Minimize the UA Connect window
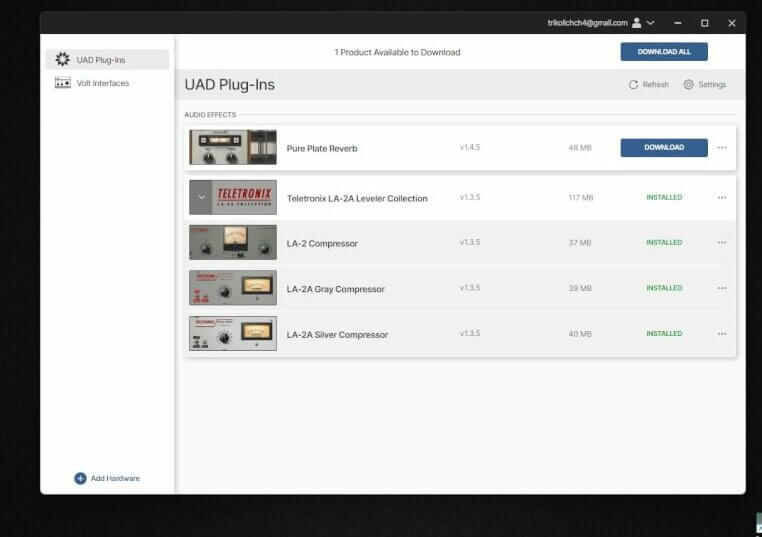 (x=677, y=23)
